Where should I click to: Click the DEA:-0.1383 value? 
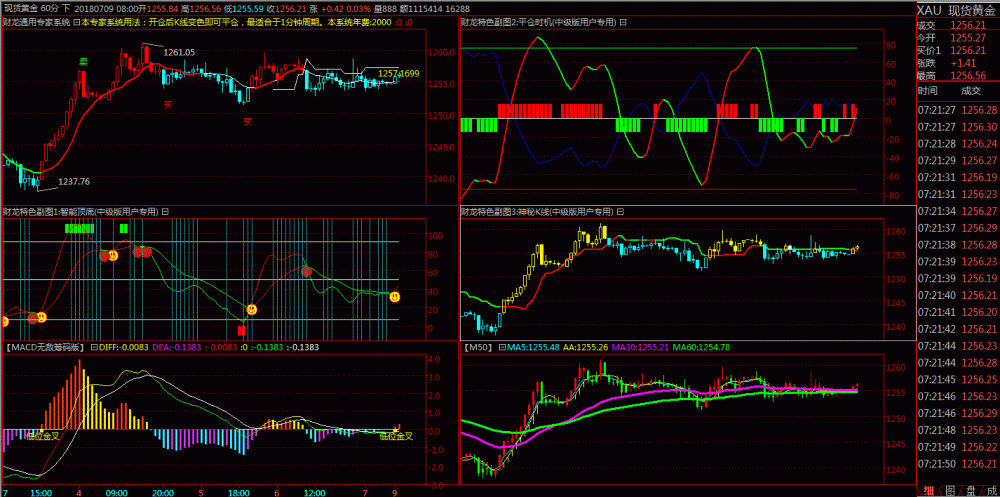(x=177, y=347)
